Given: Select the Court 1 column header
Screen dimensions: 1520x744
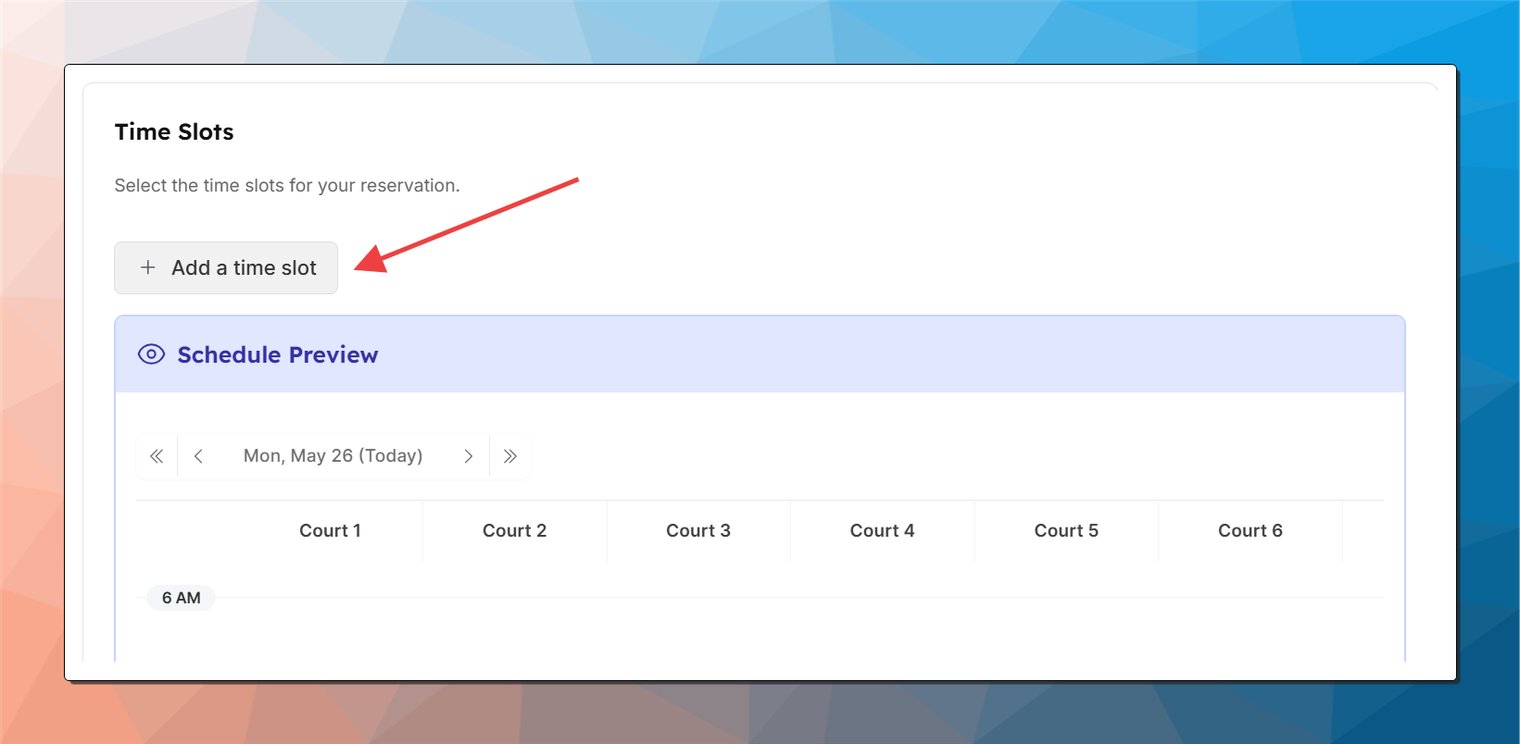Looking at the screenshot, I should (x=330, y=531).
